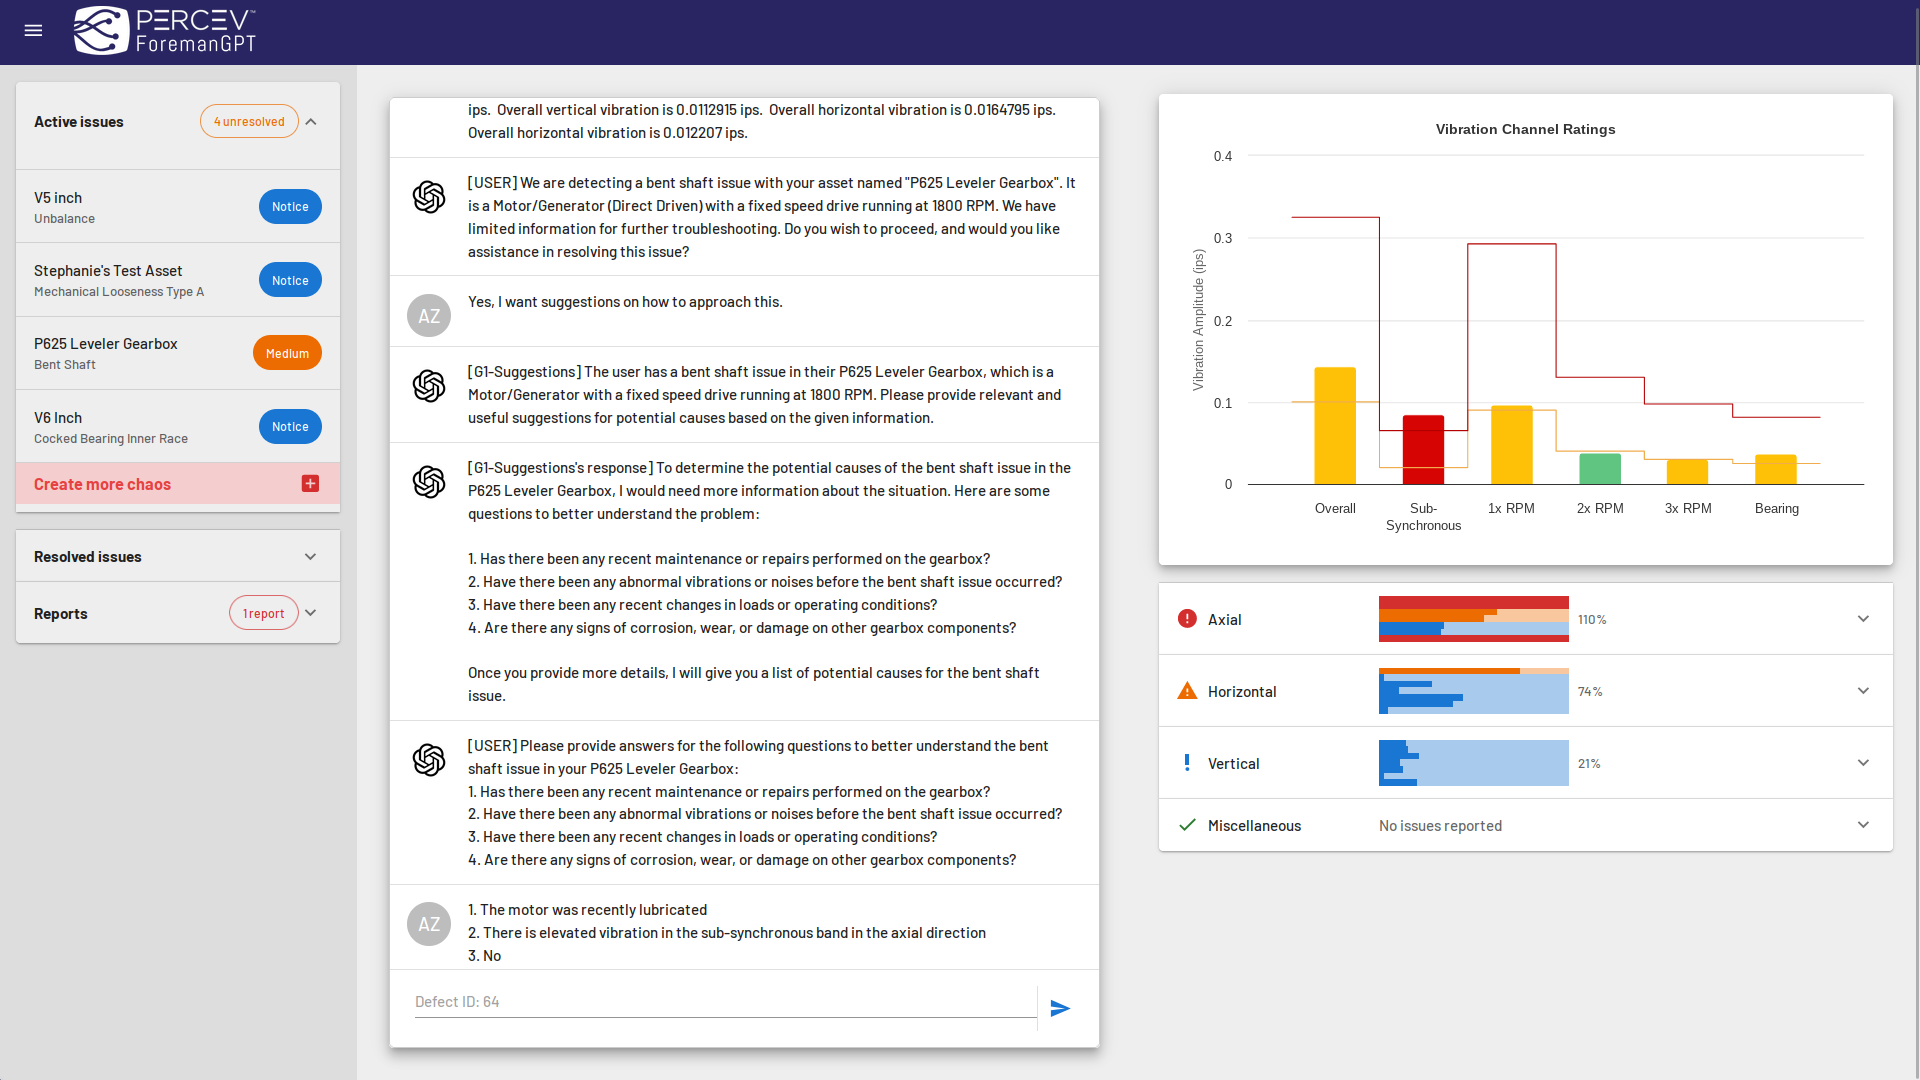Expand the Axial channel details

(x=1863, y=619)
